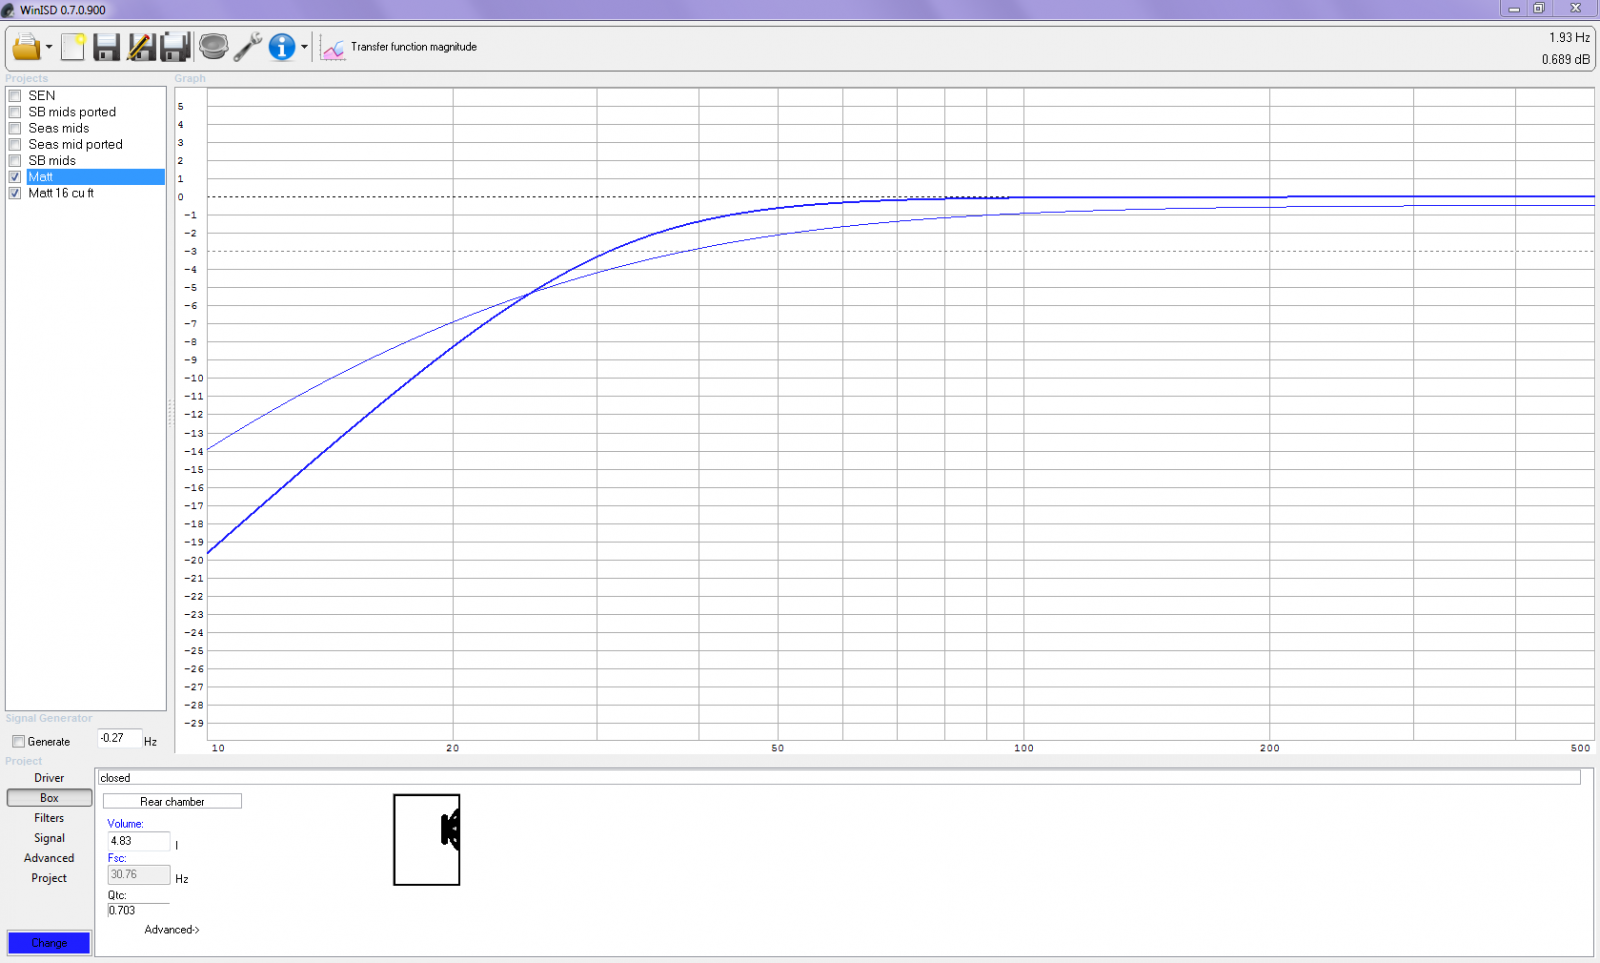
Task: Expand the dropdown arrow beside the open folder
Action: tap(49, 48)
